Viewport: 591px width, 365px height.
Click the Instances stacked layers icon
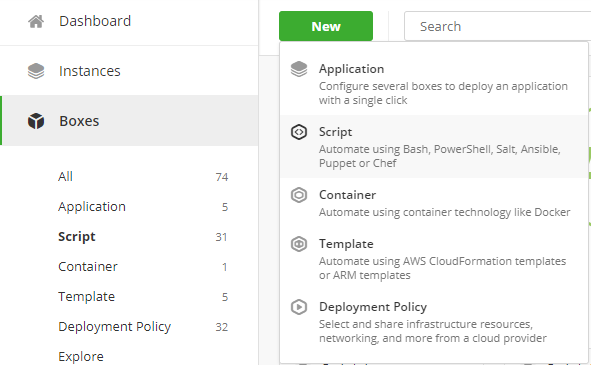36,71
